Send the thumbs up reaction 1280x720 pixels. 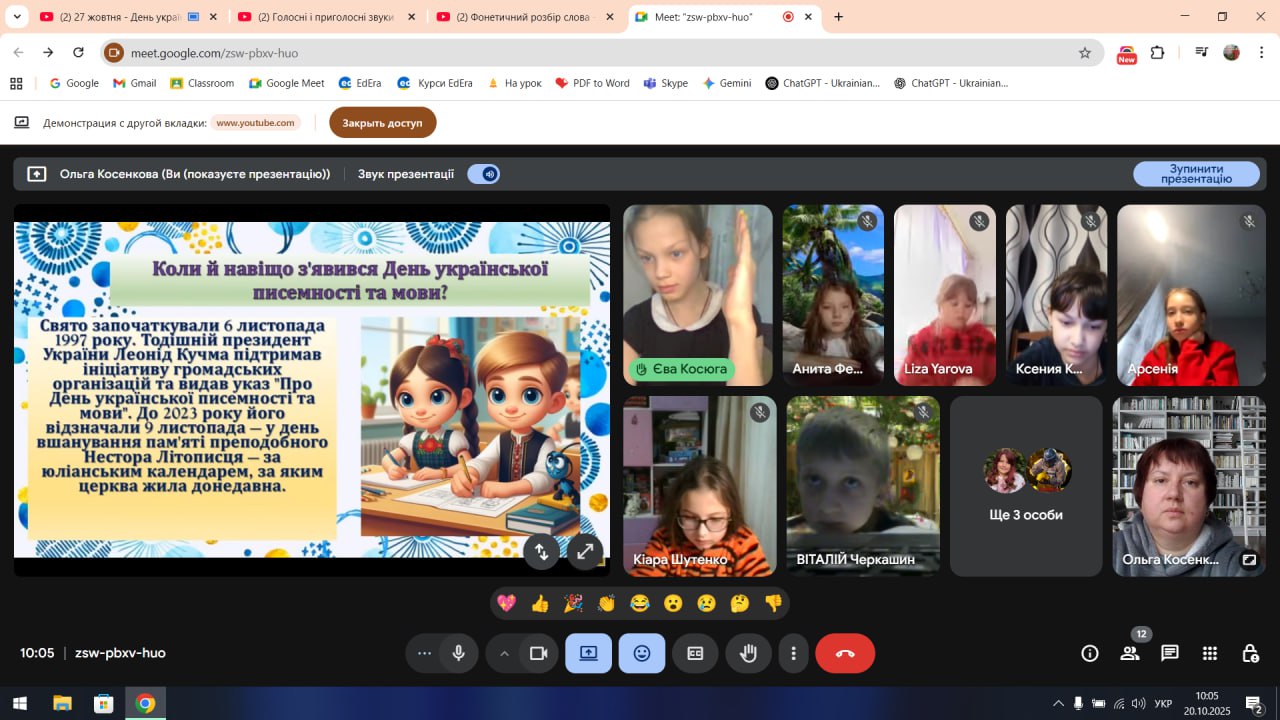[x=540, y=603]
